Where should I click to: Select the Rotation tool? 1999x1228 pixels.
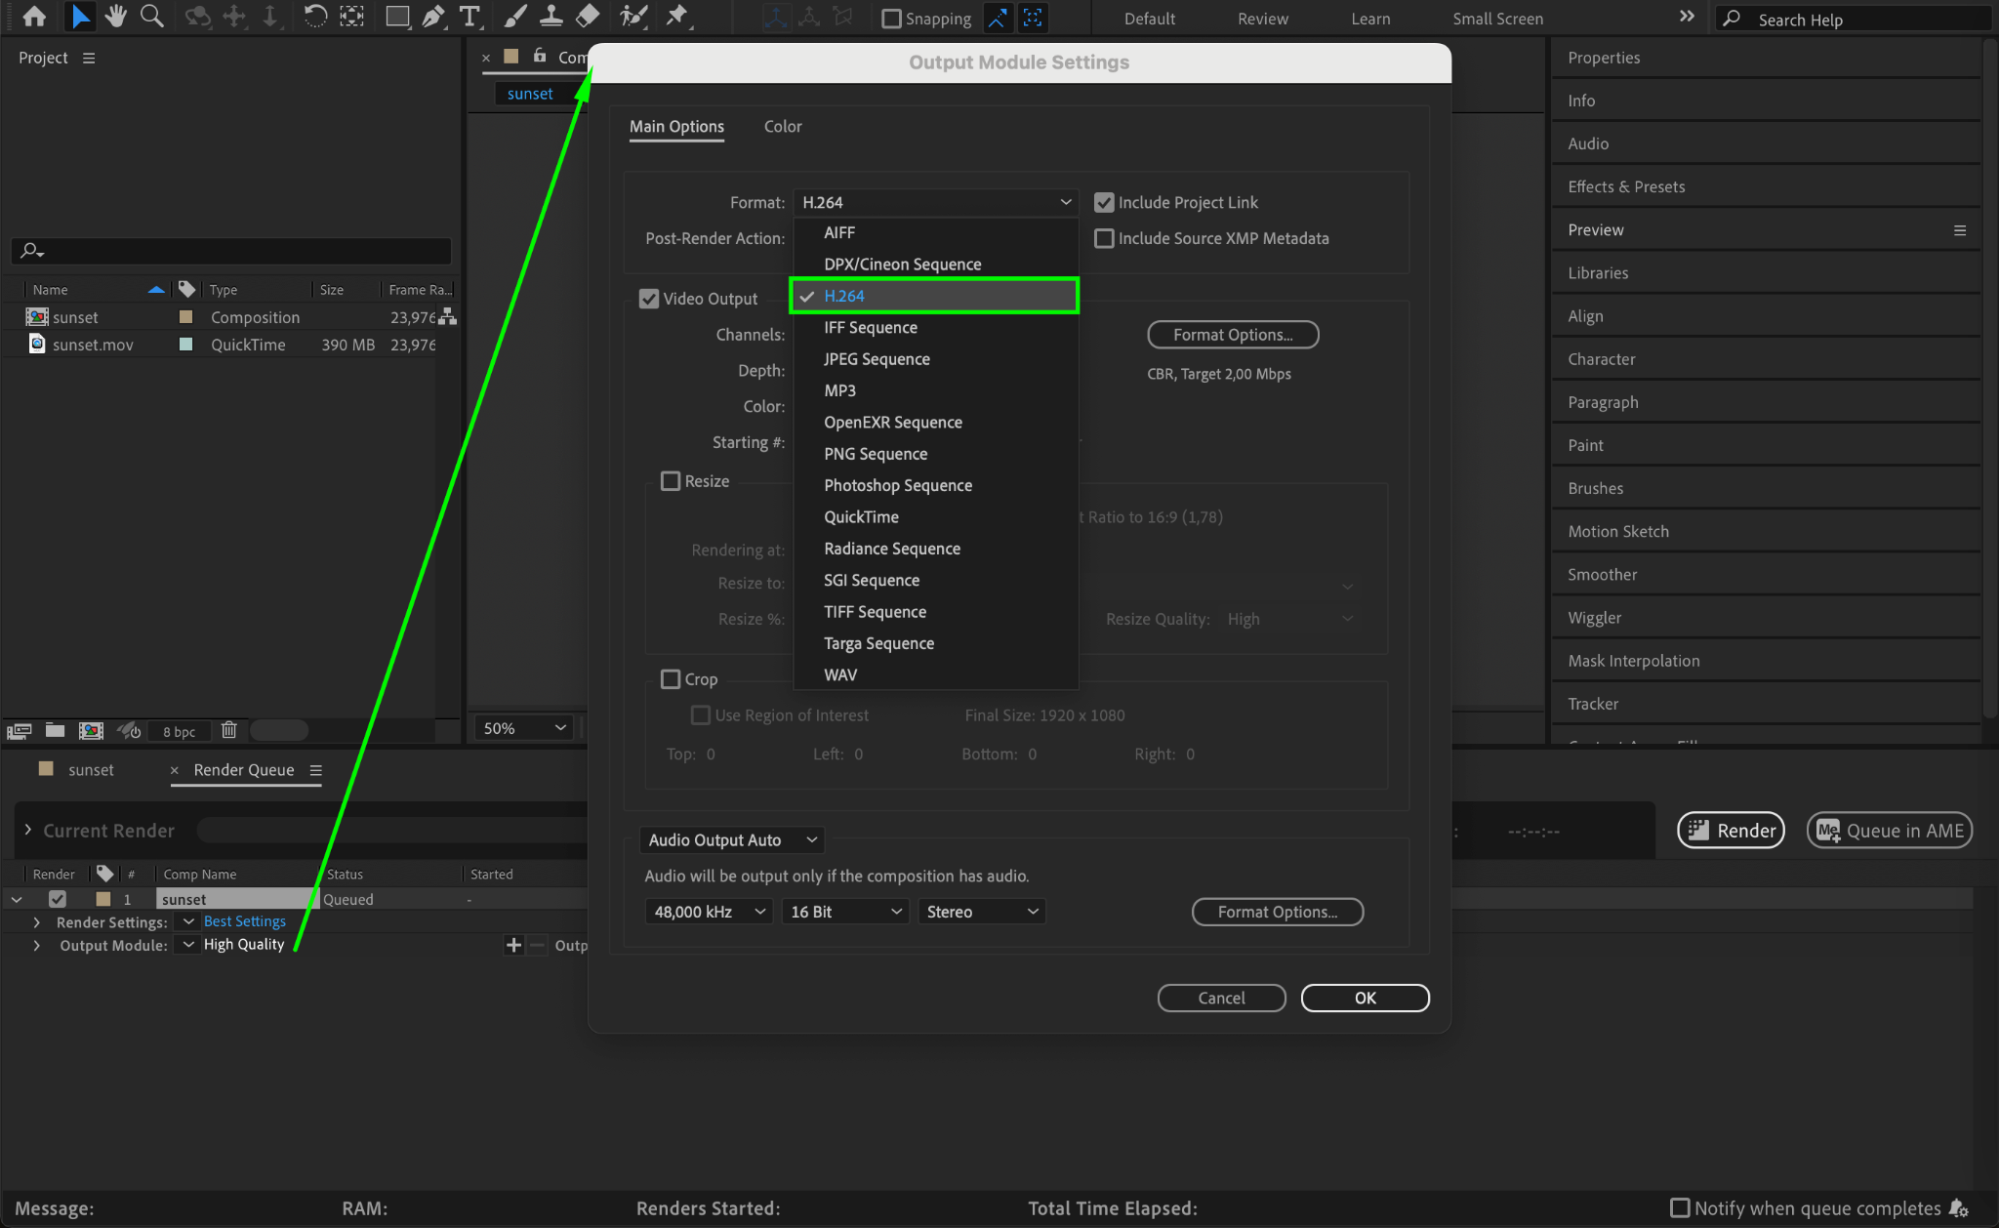coord(315,16)
